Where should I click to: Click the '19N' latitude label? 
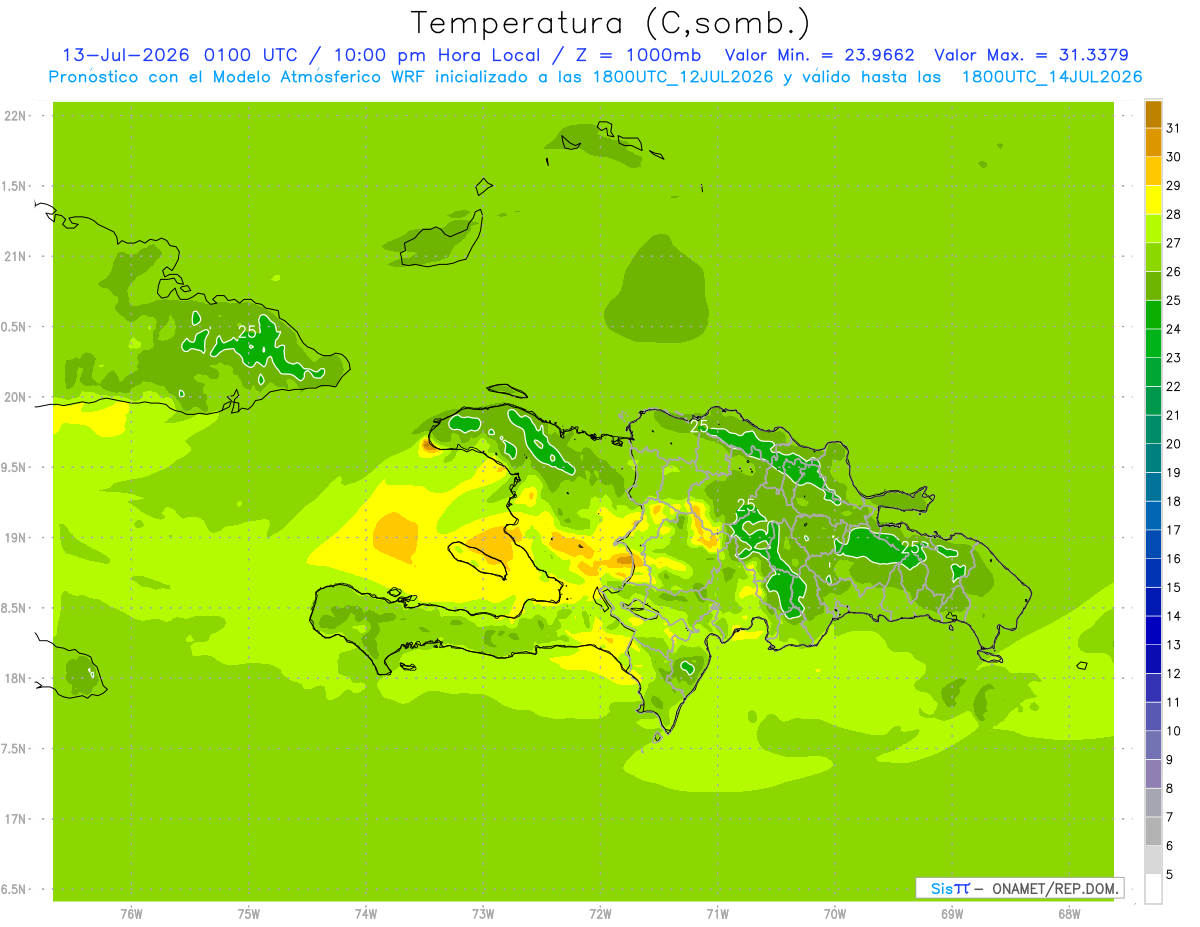(15, 538)
